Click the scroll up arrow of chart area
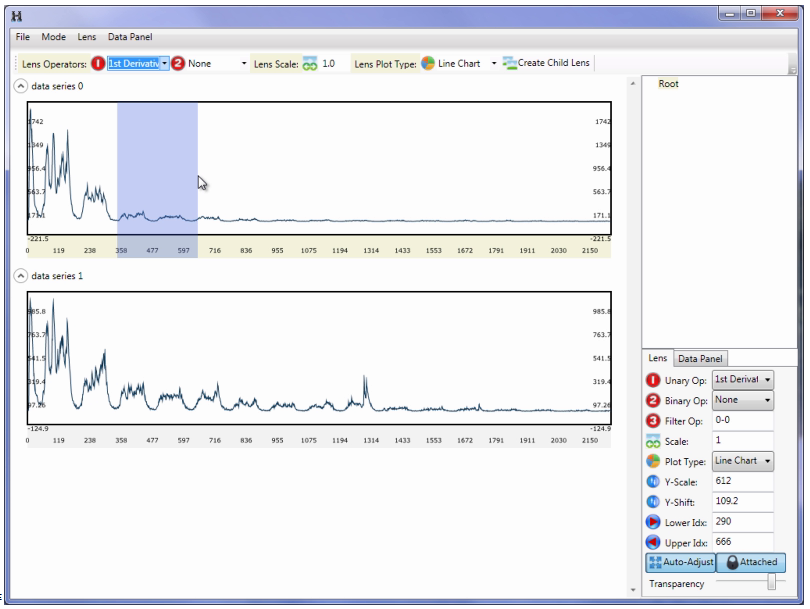Image resolution: width=810 pixels, height=609 pixels. tap(633, 83)
